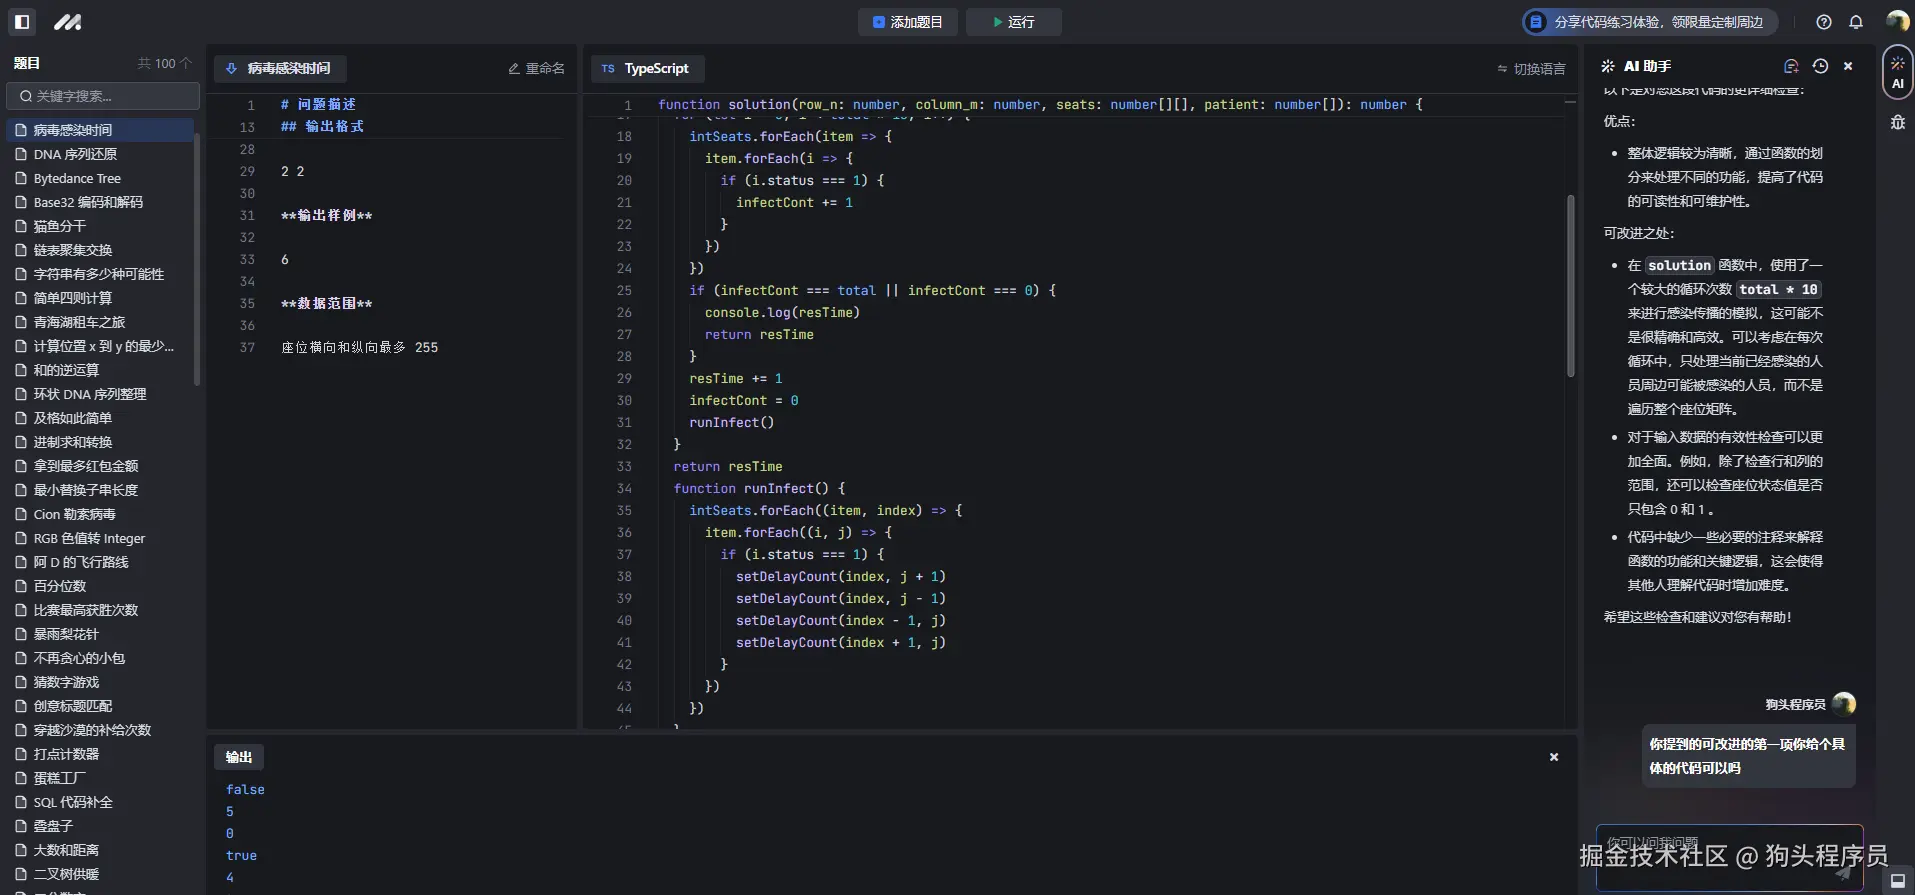Image resolution: width=1915 pixels, height=895 pixels.
Task: Click the 运行 run button
Action: tap(1013, 22)
